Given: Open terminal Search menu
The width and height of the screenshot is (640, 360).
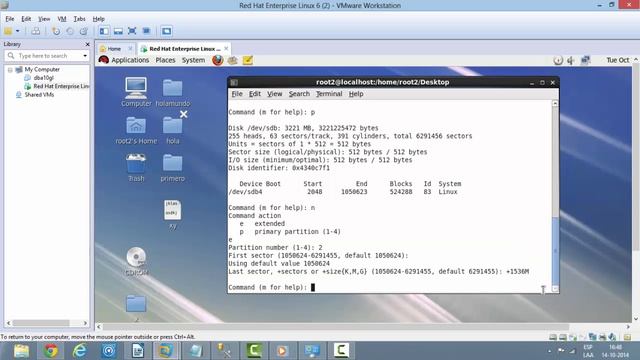Looking at the screenshot, I should (x=299, y=94).
